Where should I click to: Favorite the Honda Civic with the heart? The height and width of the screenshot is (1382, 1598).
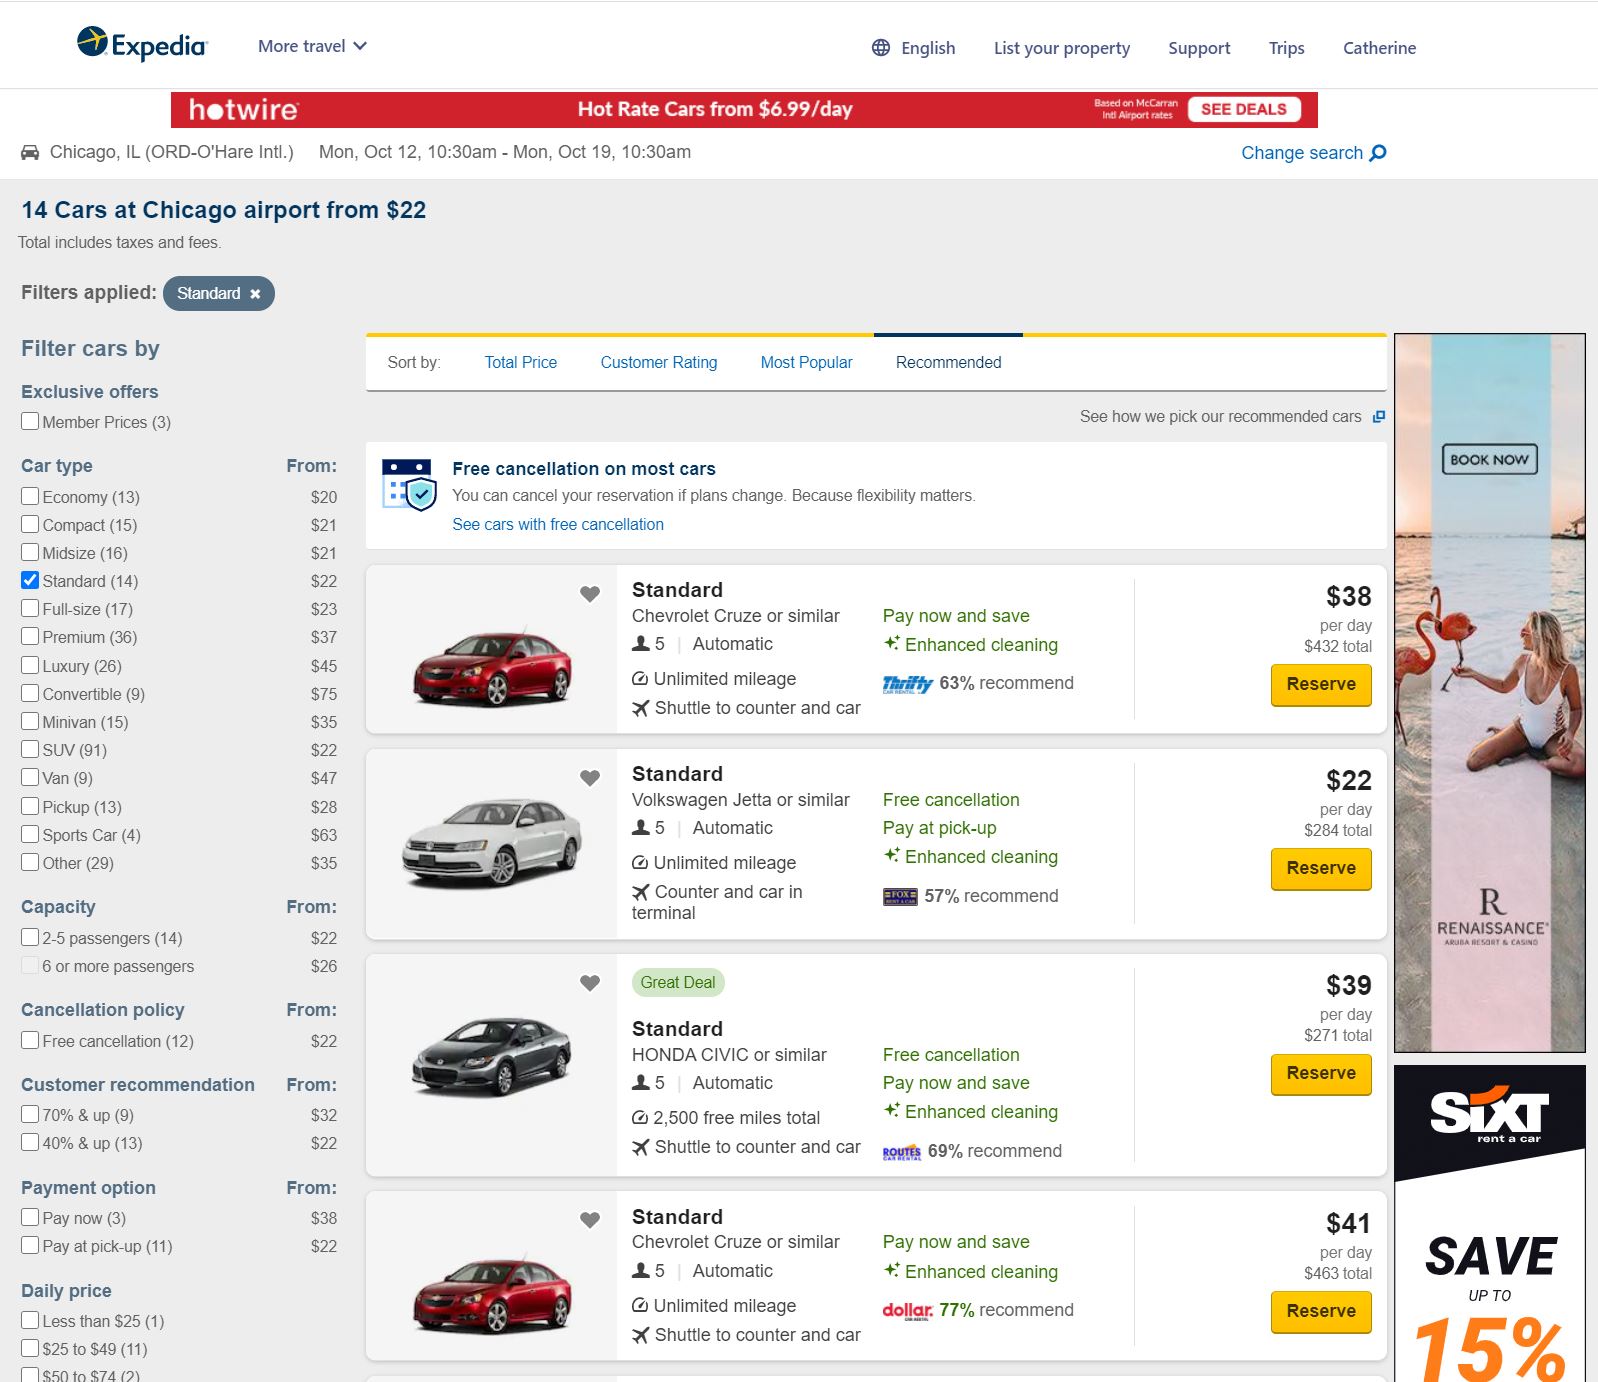point(590,983)
